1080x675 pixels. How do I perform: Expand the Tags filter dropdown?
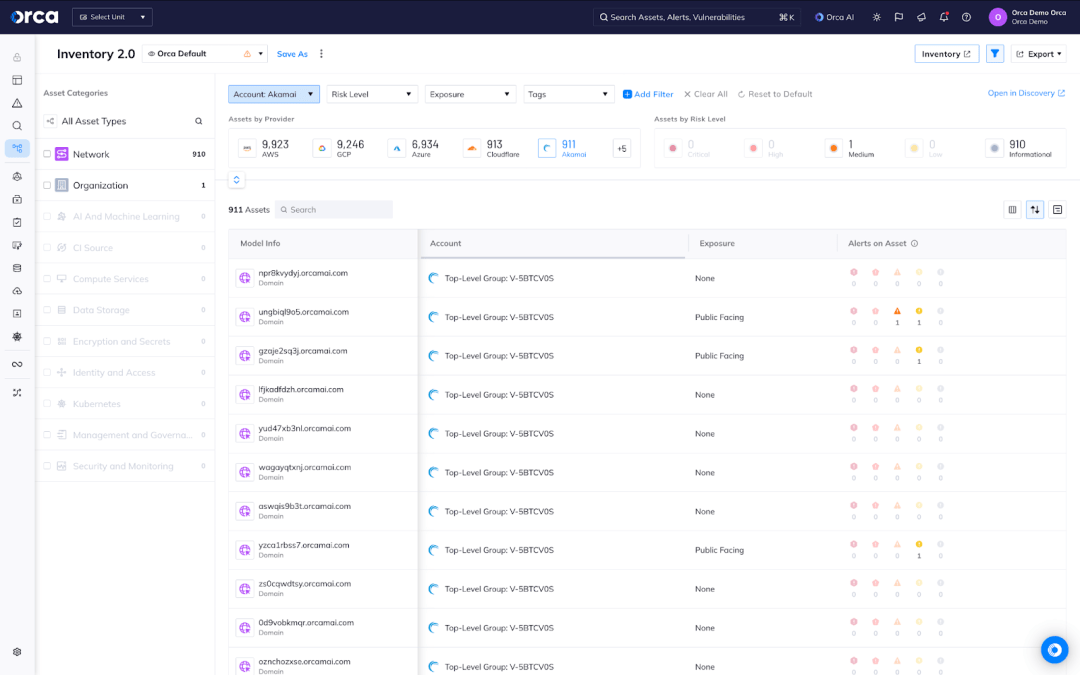click(x=568, y=93)
